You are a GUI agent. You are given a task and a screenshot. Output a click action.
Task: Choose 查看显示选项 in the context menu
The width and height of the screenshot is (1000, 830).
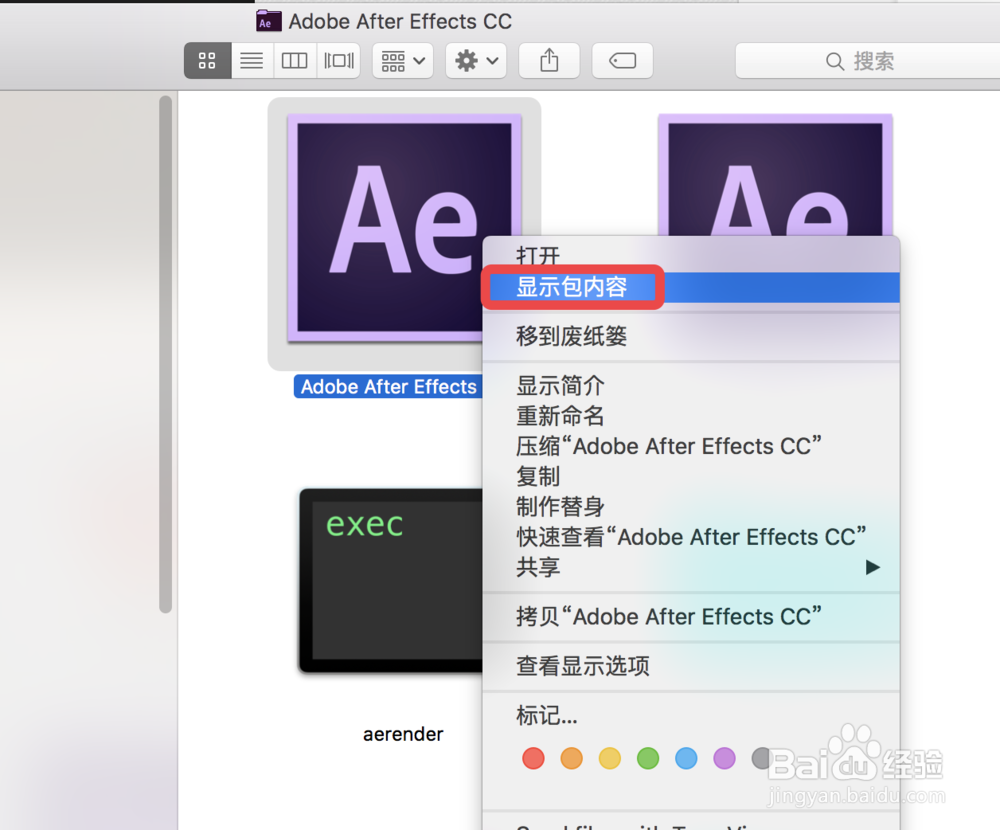click(x=691, y=666)
